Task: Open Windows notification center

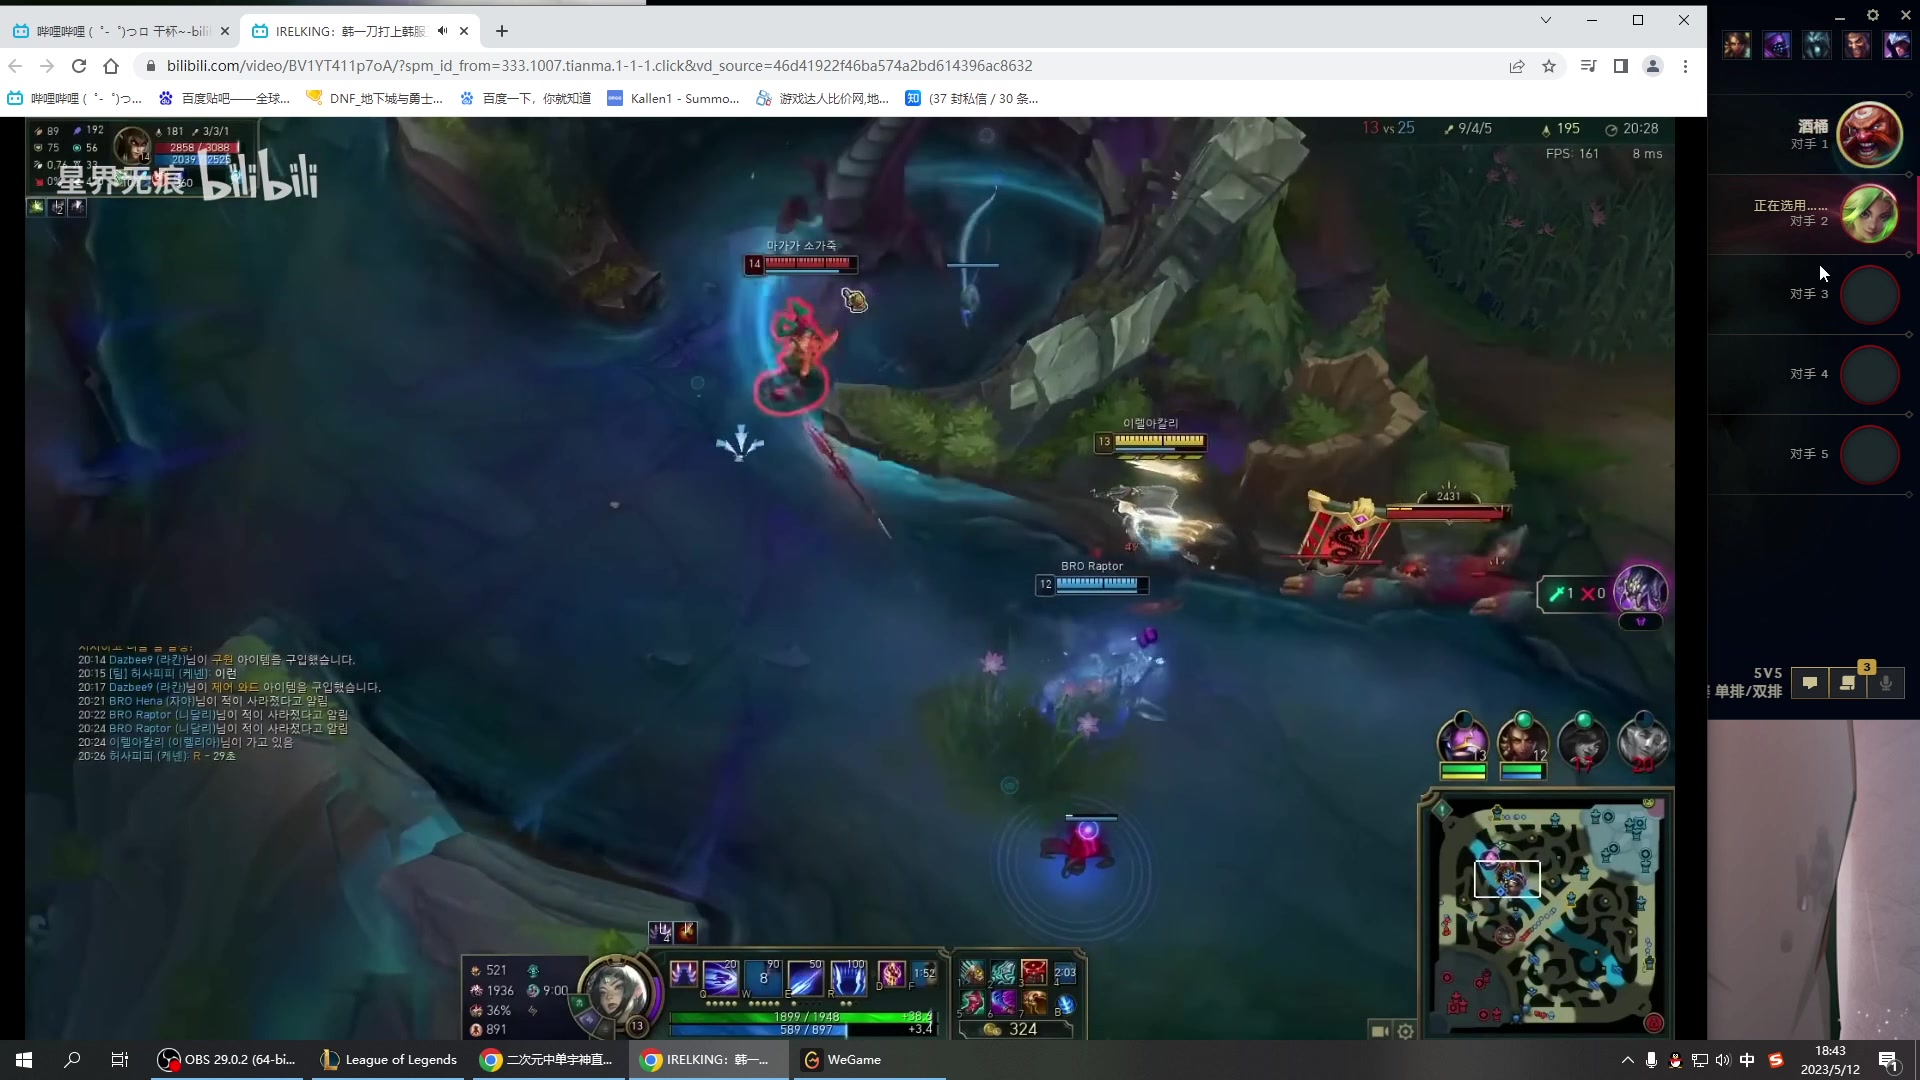Action: coord(1889,1060)
